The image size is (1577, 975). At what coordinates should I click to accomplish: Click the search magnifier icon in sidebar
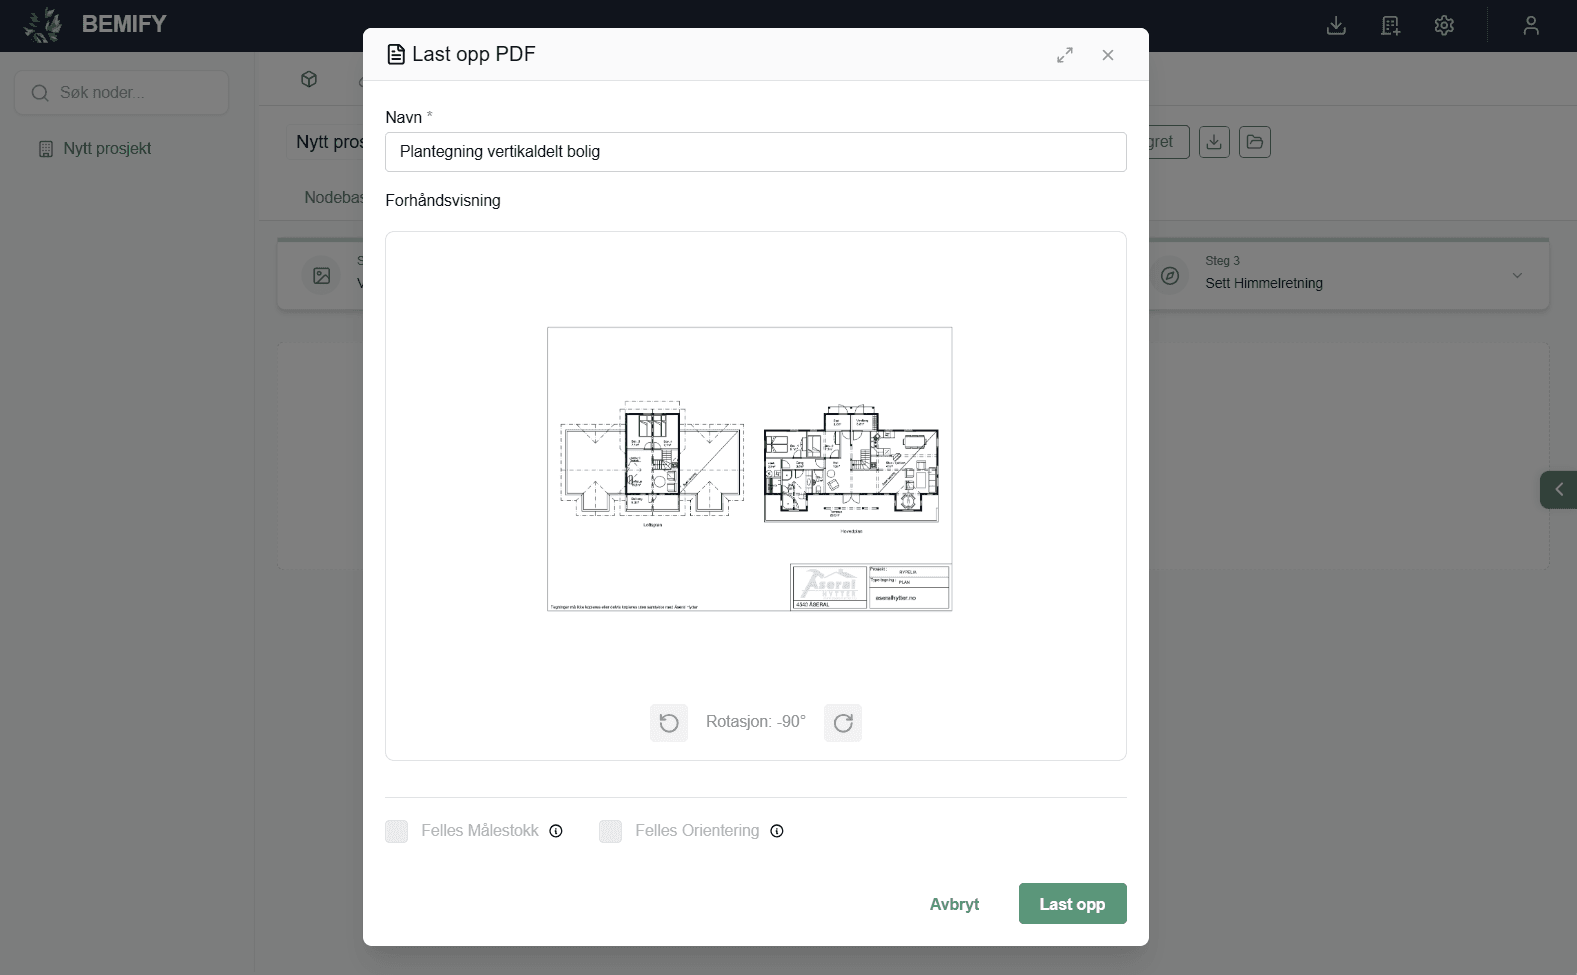[x=40, y=93]
